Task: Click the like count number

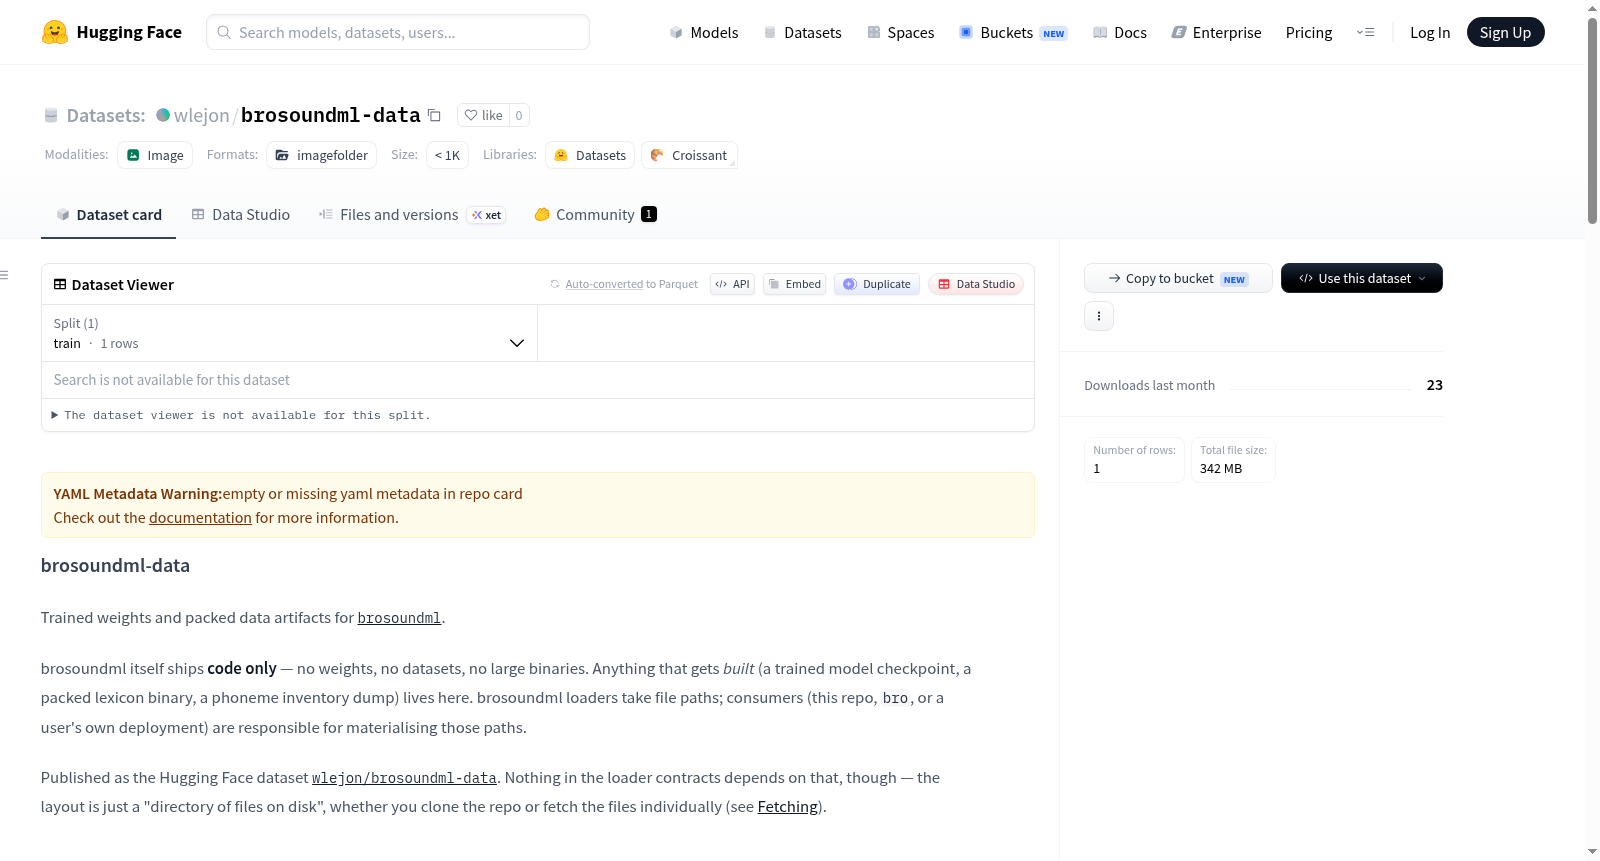Action: [x=519, y=115]
